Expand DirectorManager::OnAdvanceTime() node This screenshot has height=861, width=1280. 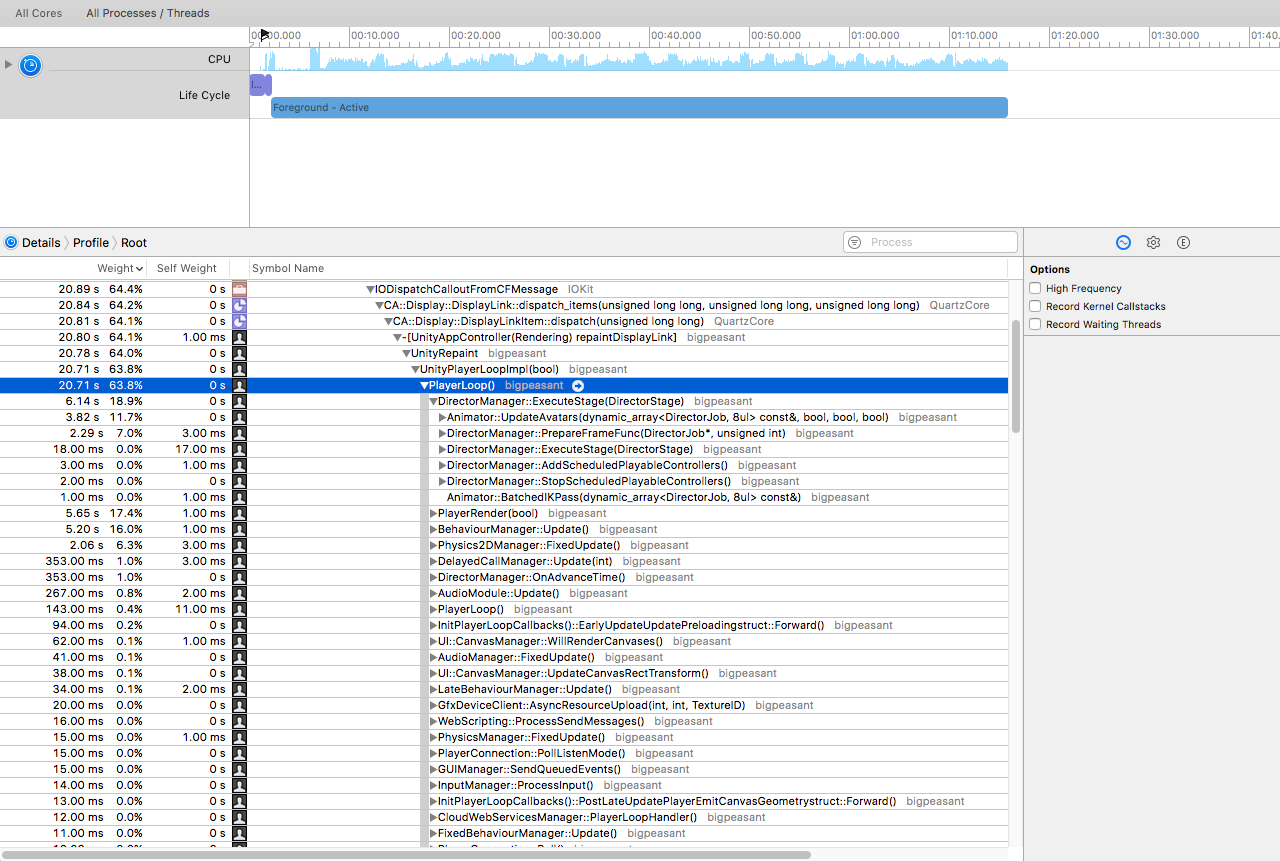click(433, 577)
